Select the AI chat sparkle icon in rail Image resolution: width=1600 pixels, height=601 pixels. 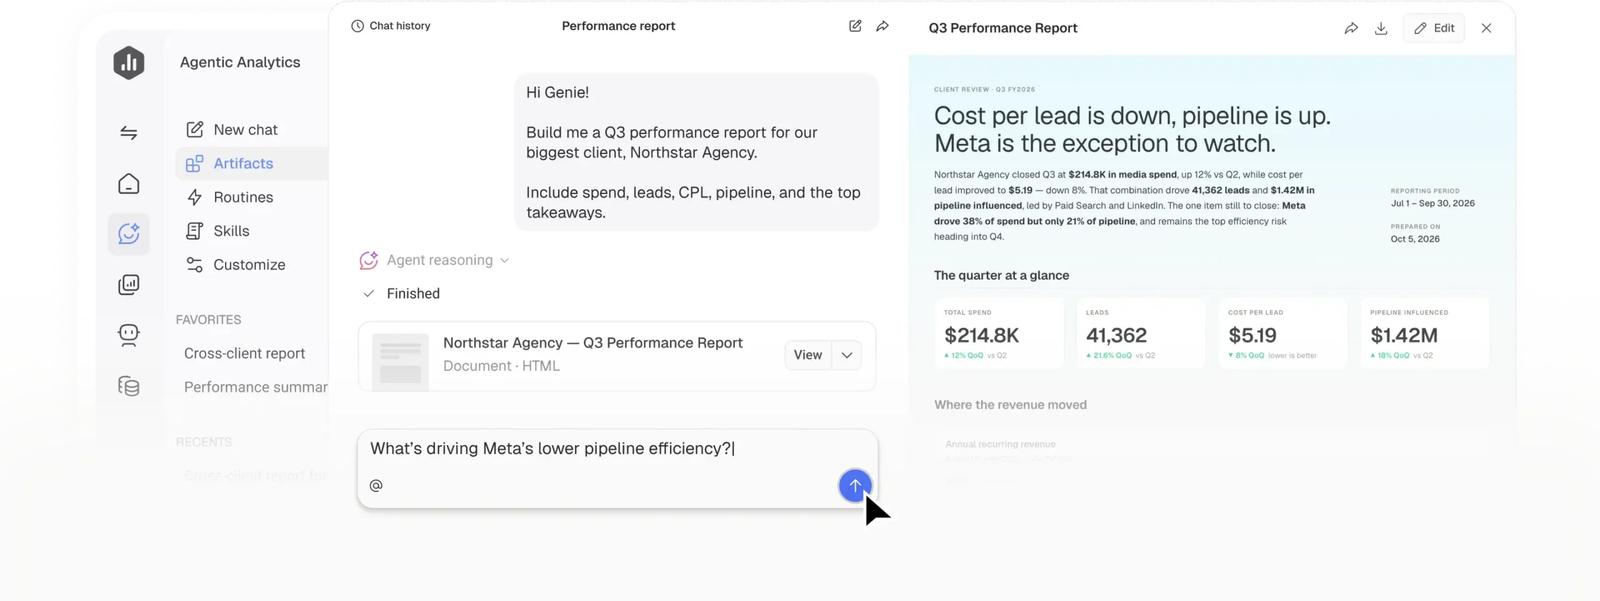click(128, 234)
